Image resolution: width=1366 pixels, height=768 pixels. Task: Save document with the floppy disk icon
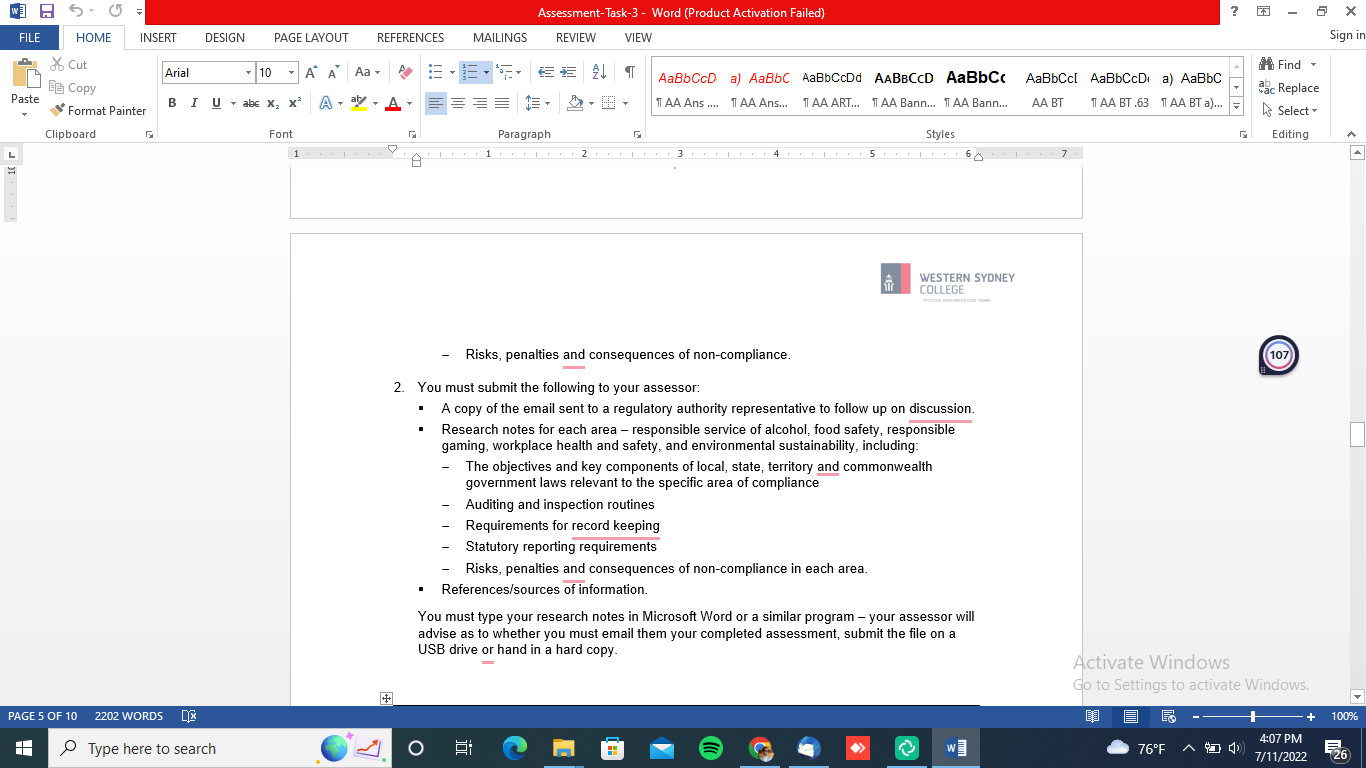(47, 12)
